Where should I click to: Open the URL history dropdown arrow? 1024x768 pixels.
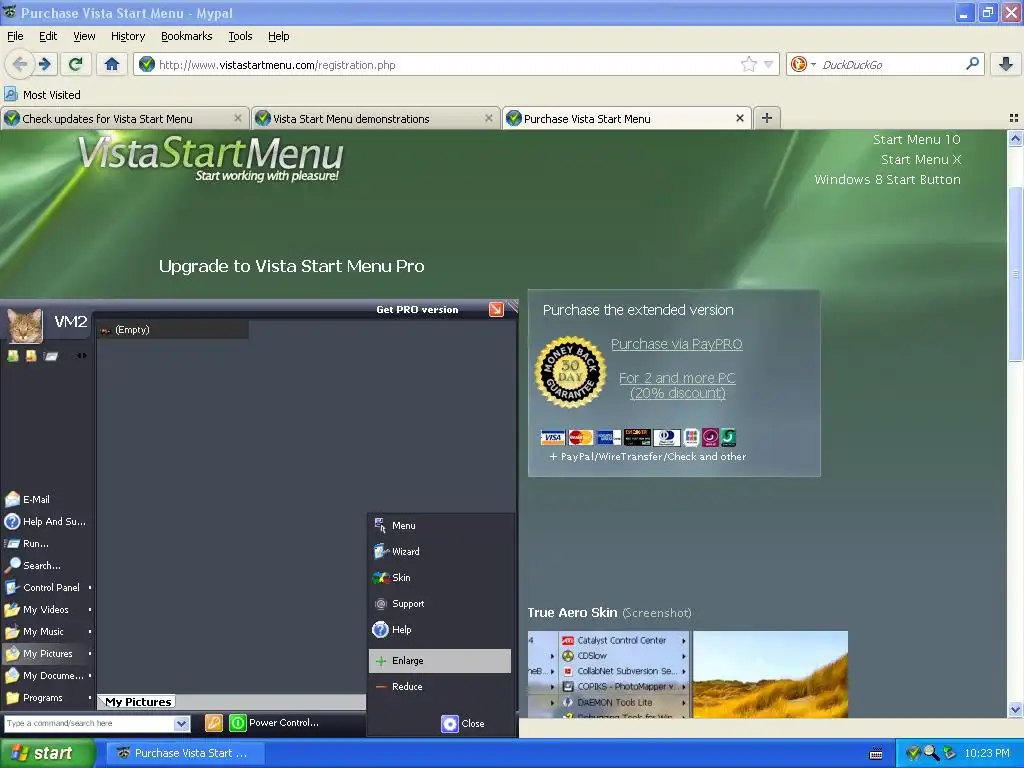(x=769, y=64)
